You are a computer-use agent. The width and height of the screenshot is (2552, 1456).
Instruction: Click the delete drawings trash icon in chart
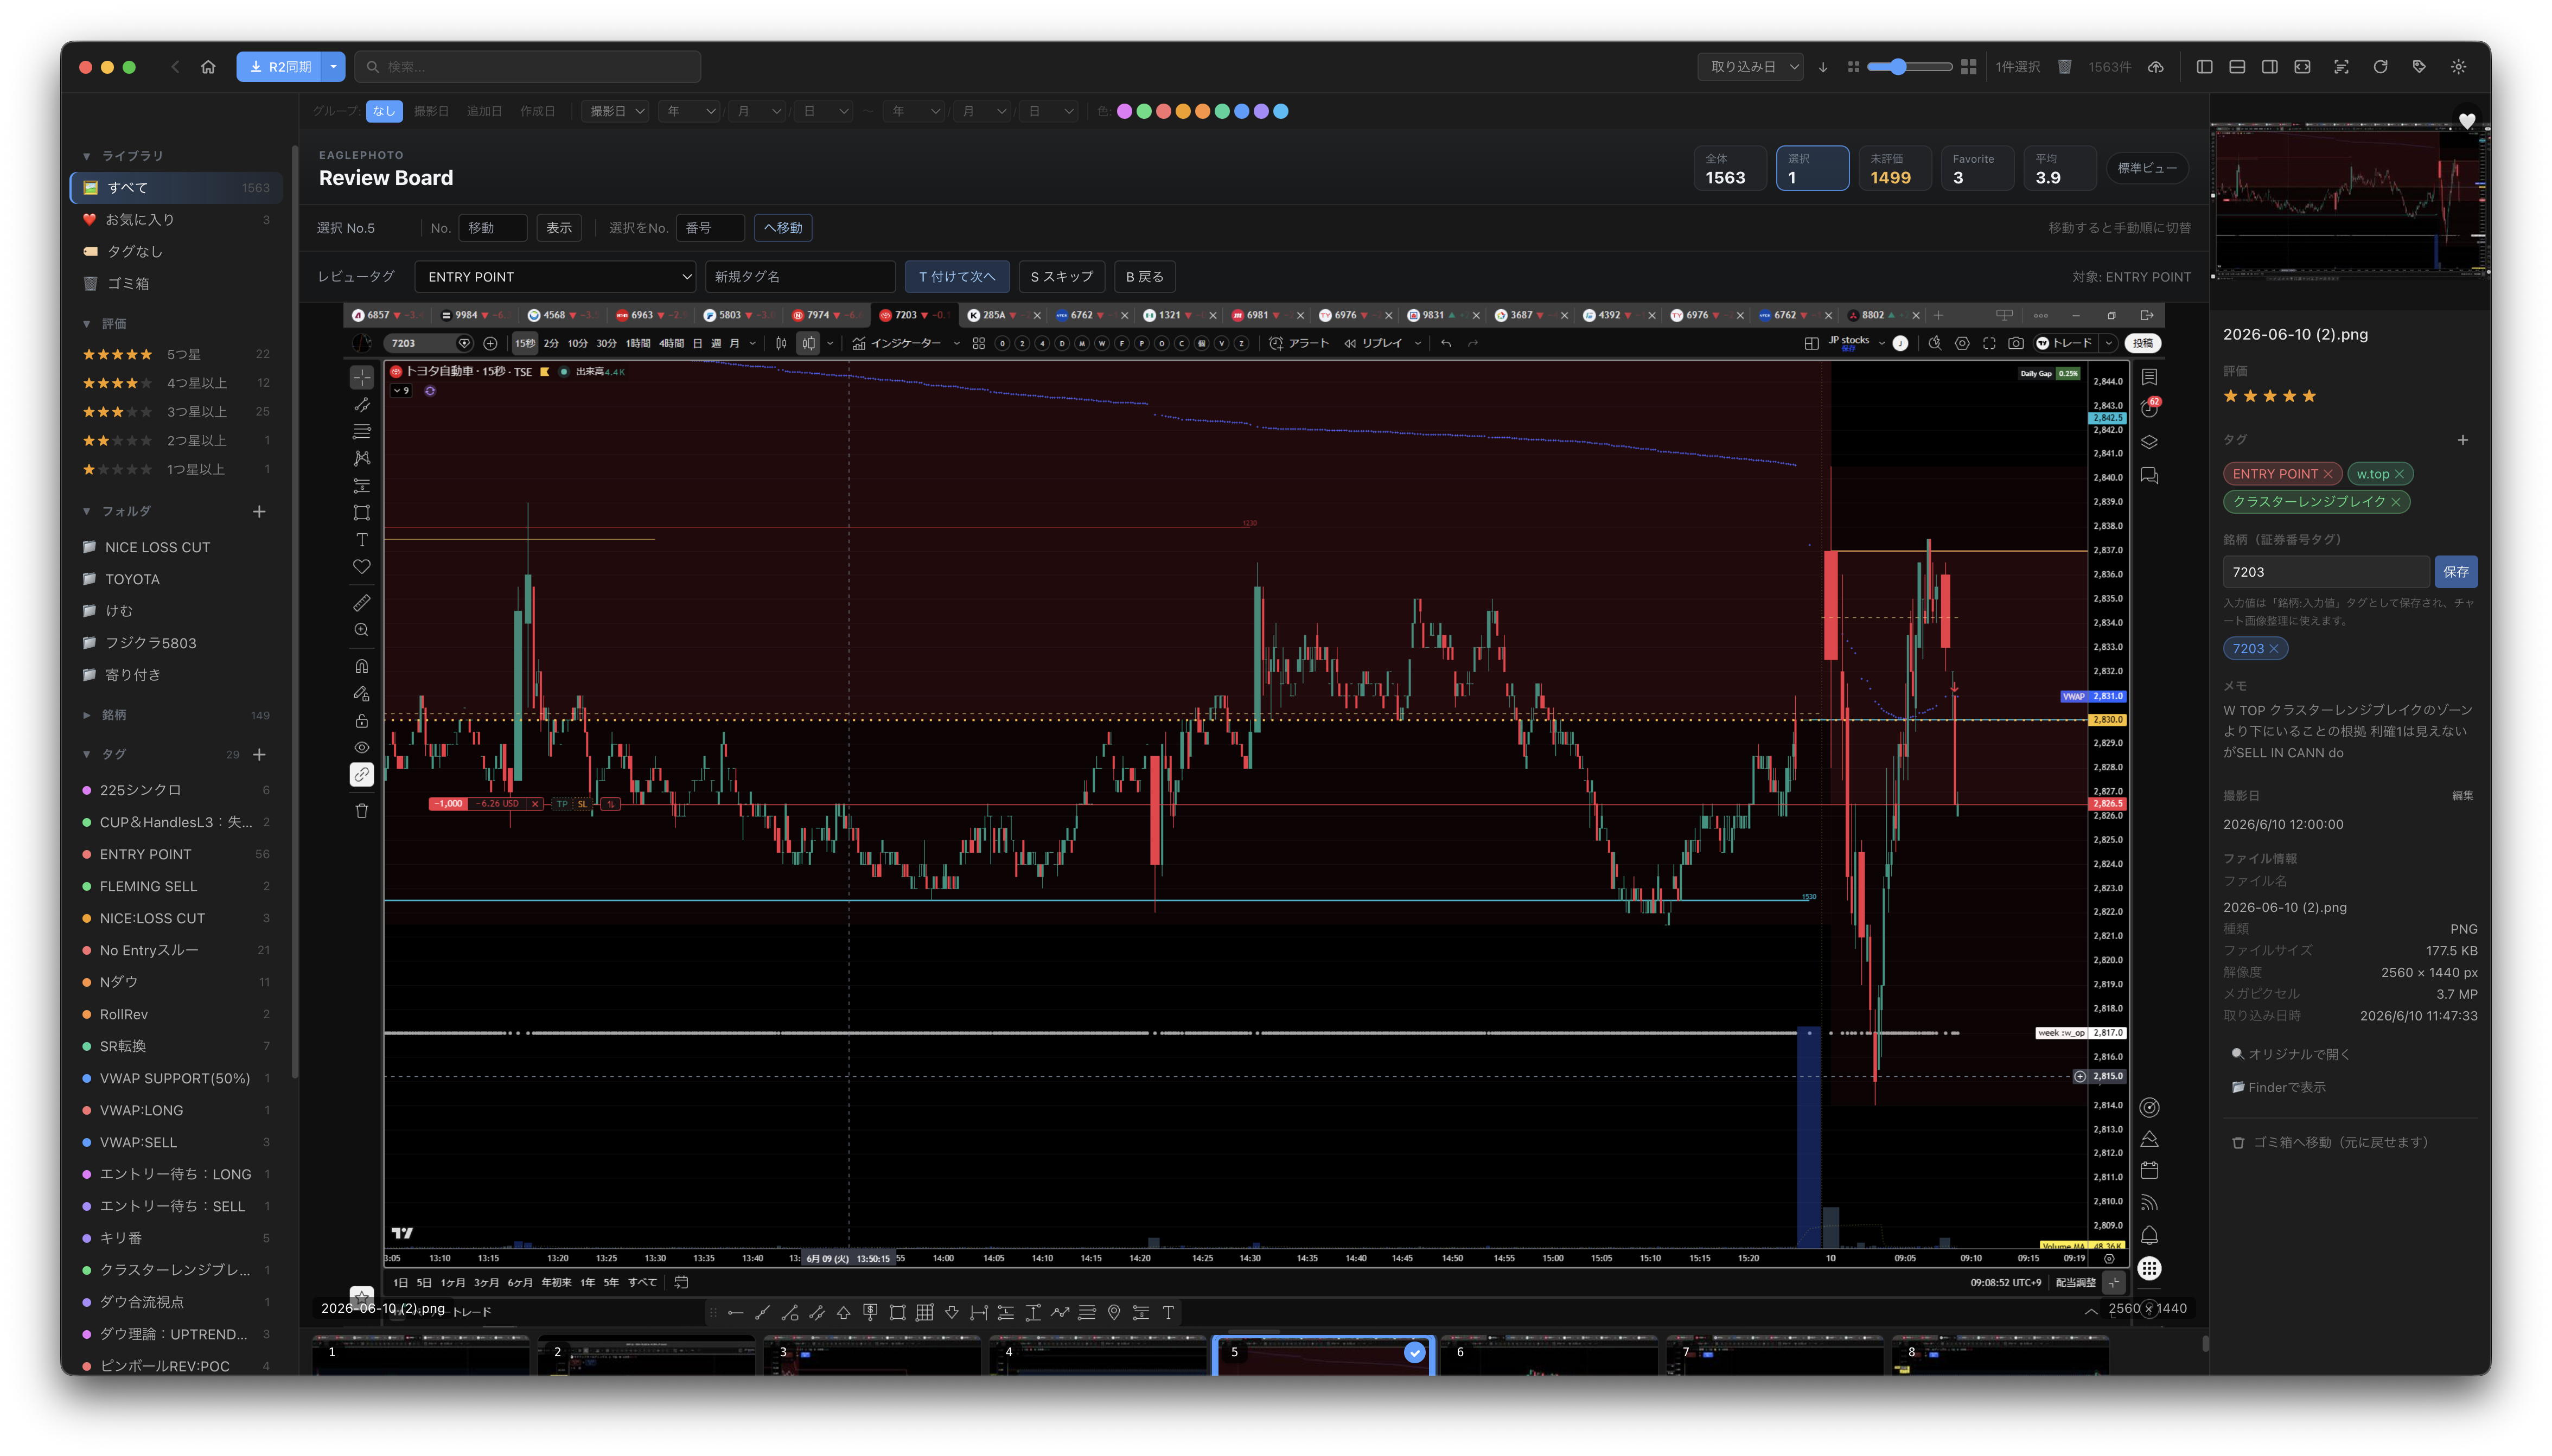(x=362, y=811)
